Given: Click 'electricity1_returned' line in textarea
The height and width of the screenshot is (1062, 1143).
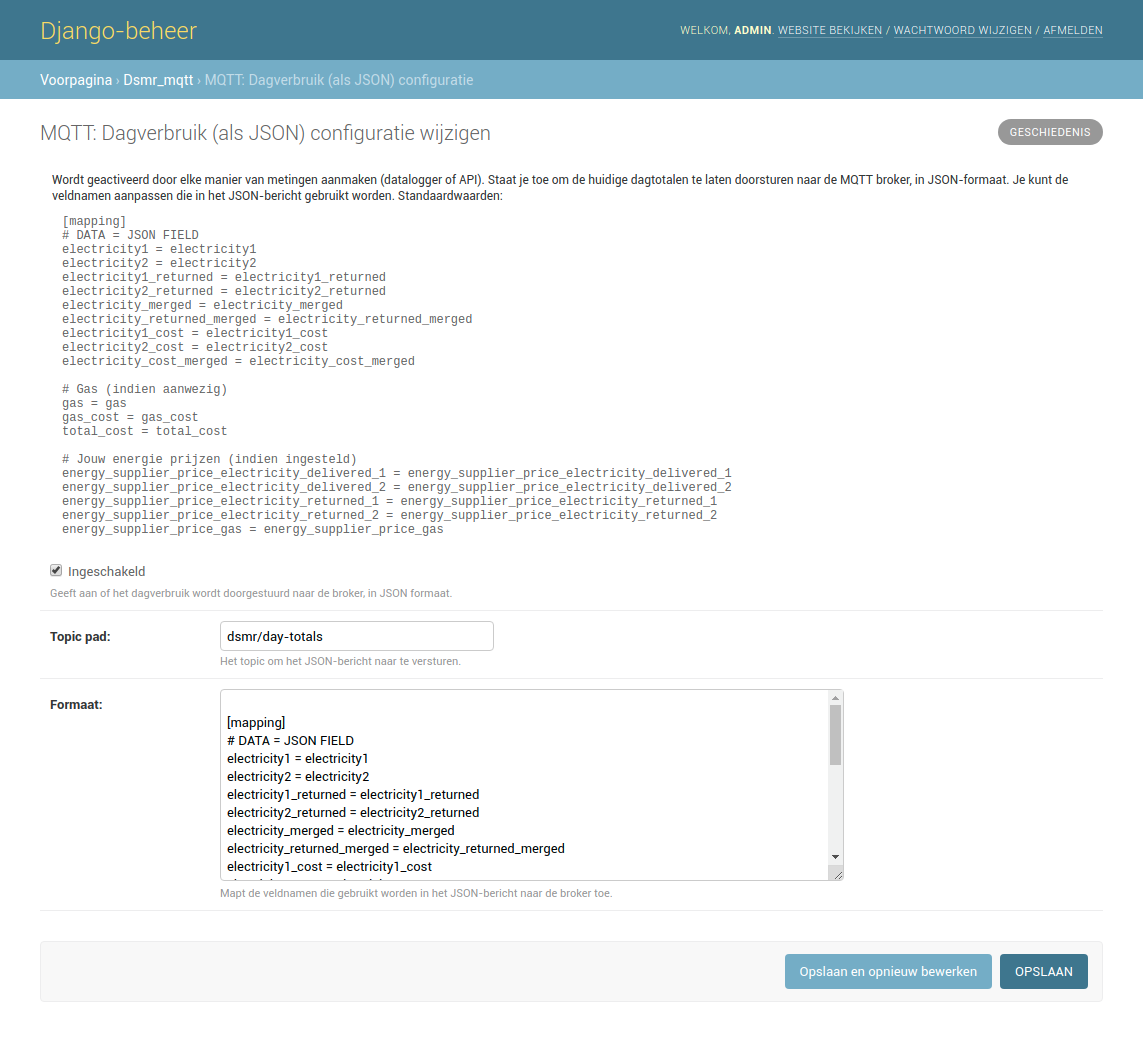Looking at the screenshot, I should coord(353,794).
